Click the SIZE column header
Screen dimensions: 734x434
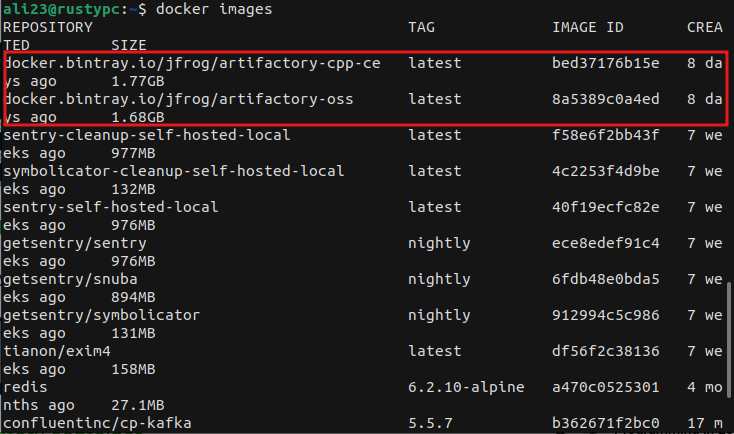tap(129, 45)
